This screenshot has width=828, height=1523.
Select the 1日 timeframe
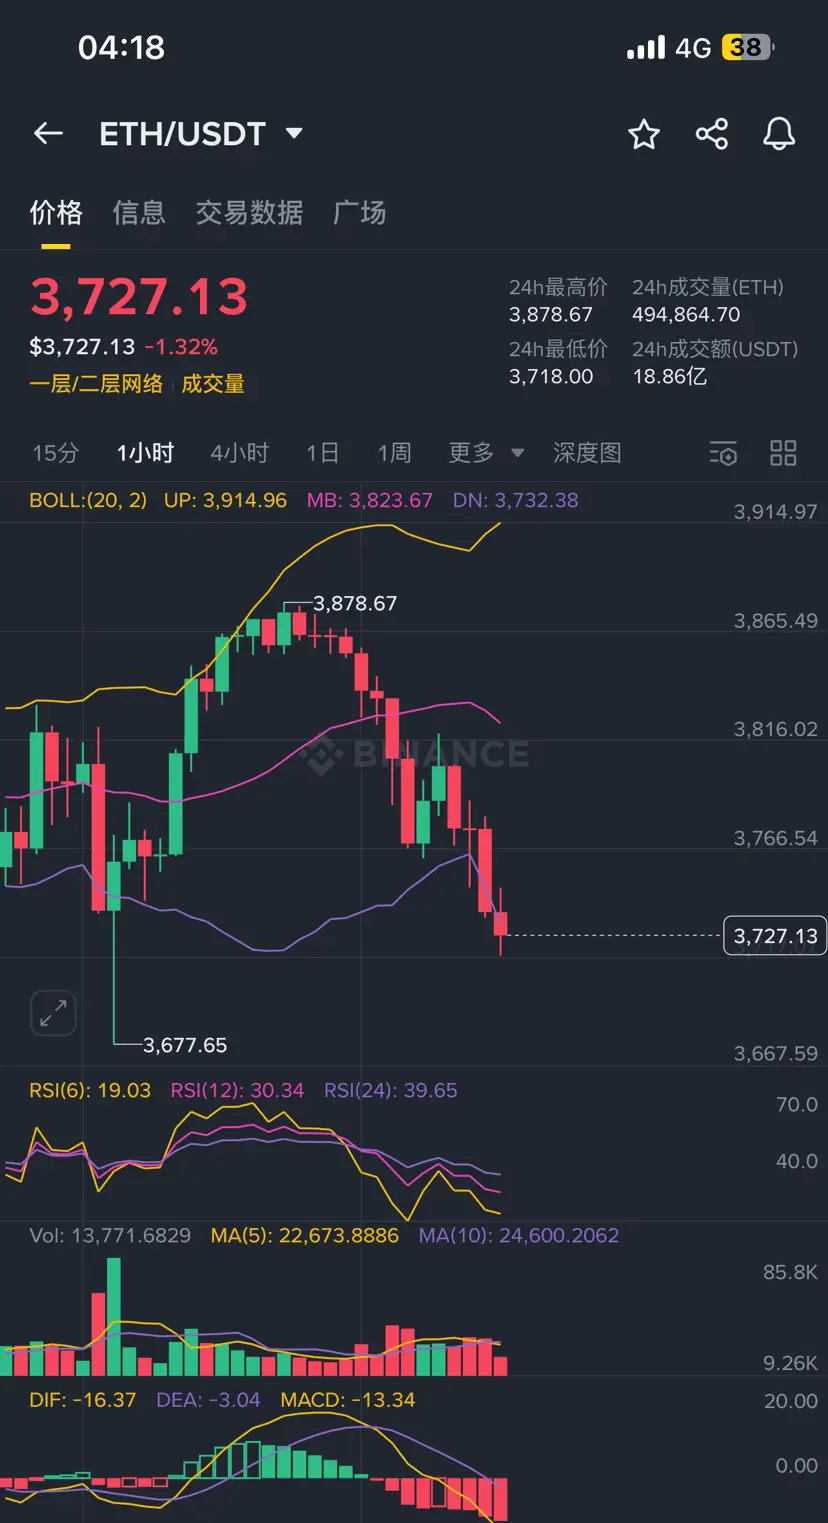coord(323,453)
